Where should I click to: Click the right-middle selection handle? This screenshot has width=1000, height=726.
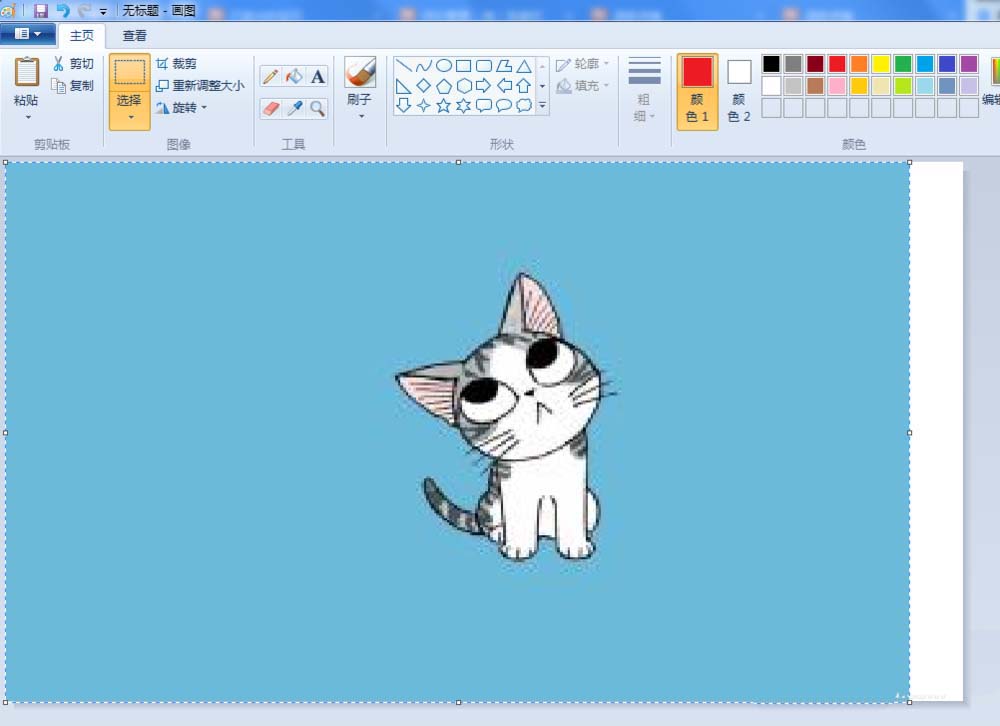click(909, 433)
